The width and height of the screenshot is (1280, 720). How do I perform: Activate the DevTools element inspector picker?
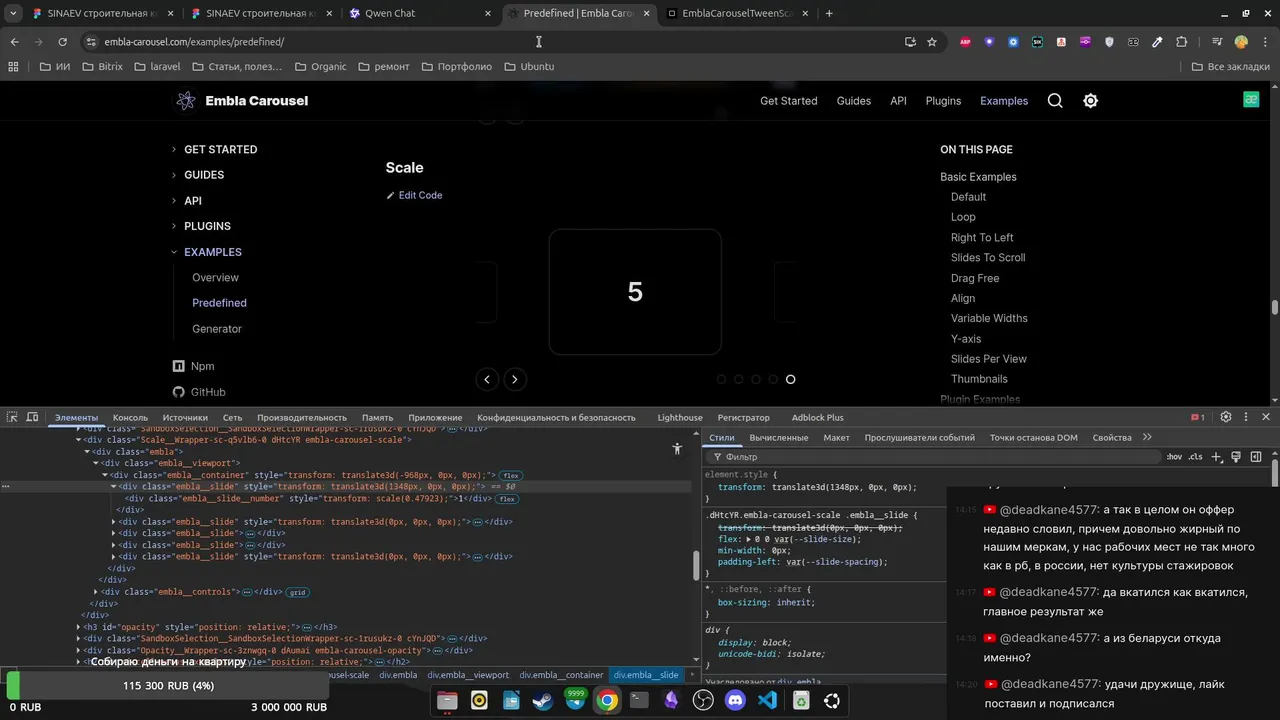click(12, 417)
